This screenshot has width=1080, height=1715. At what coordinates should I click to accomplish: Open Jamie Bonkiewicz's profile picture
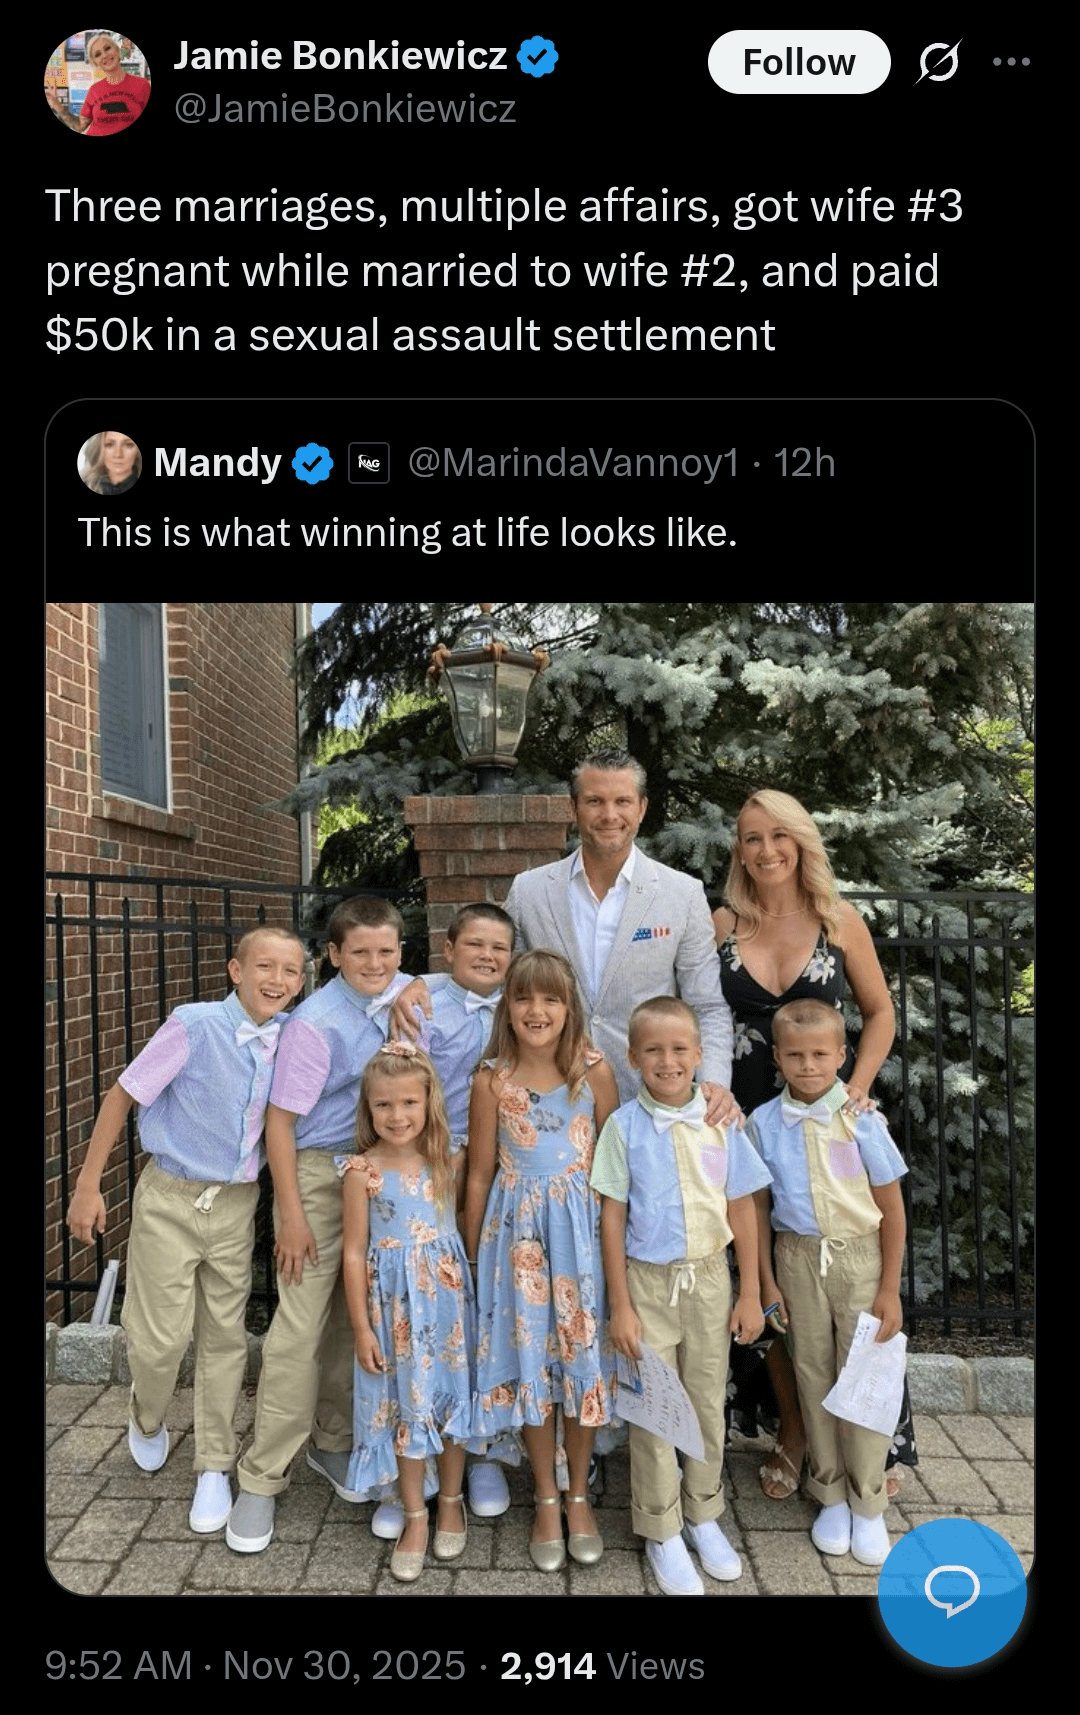pos(97,82)
